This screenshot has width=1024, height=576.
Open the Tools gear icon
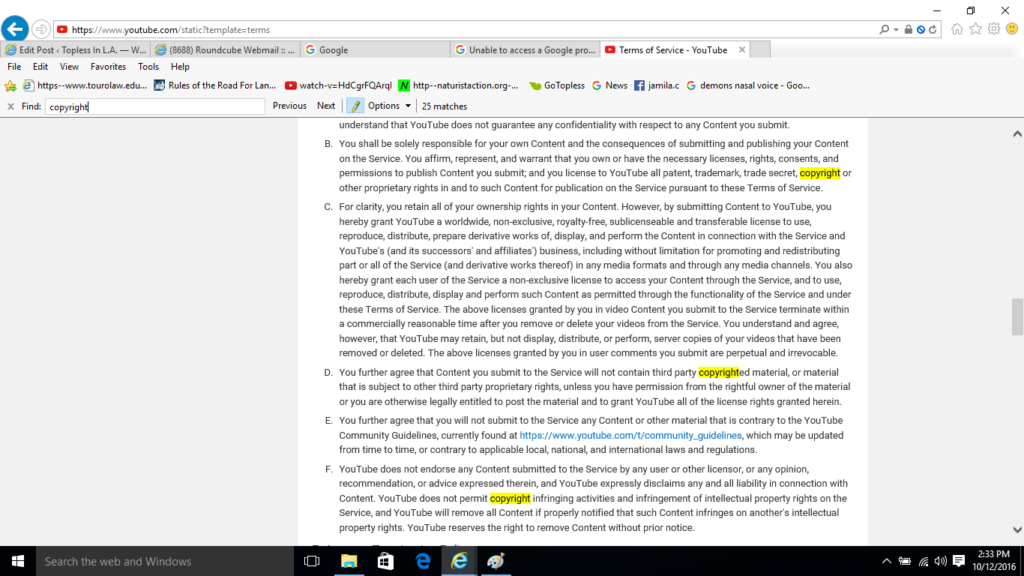[993, 29]
